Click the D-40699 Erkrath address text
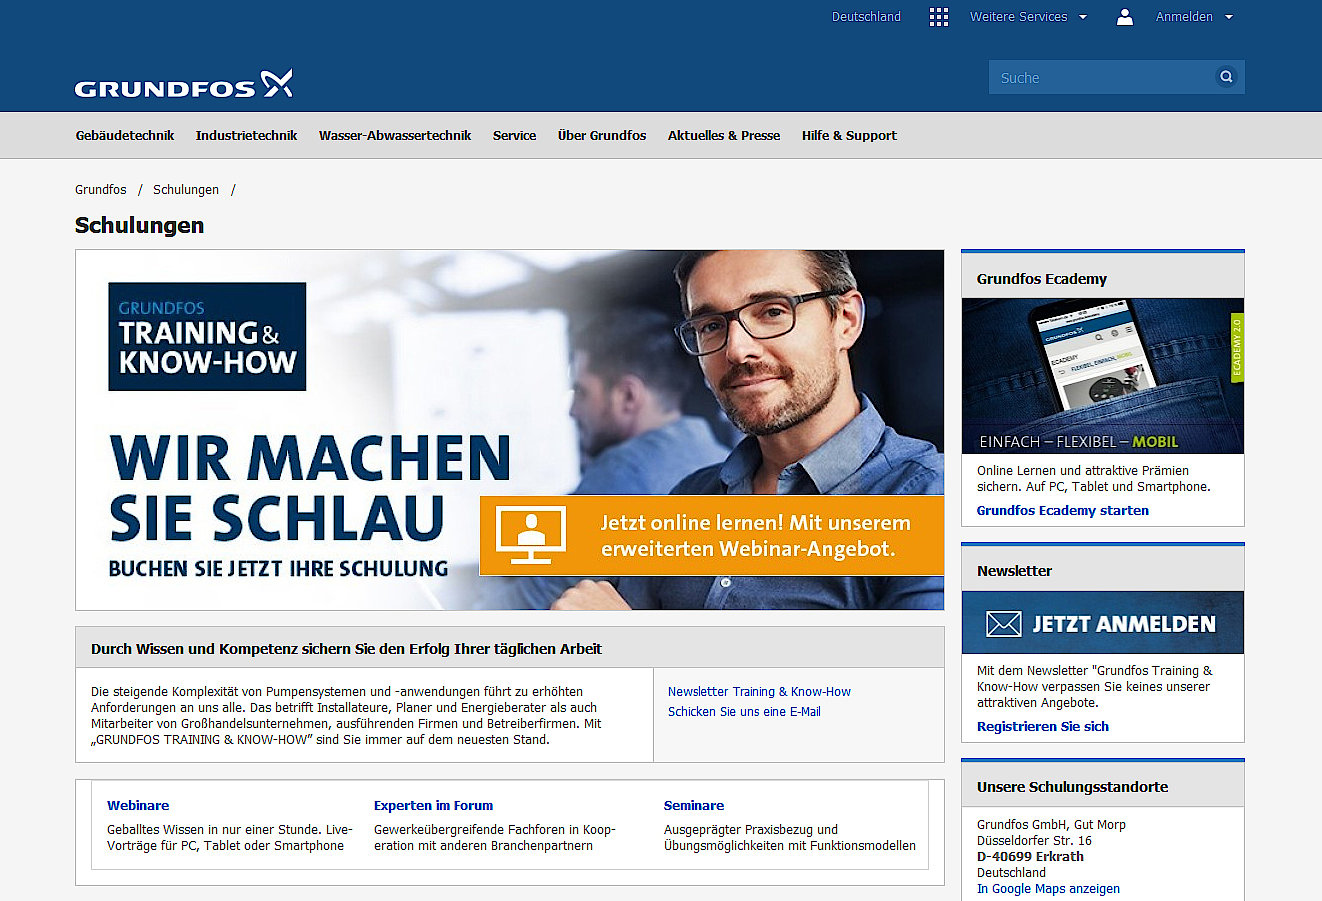Image resolution: width=1322 pixels, height=901 pixels. pyautogui.click(x=1030, y=856)
